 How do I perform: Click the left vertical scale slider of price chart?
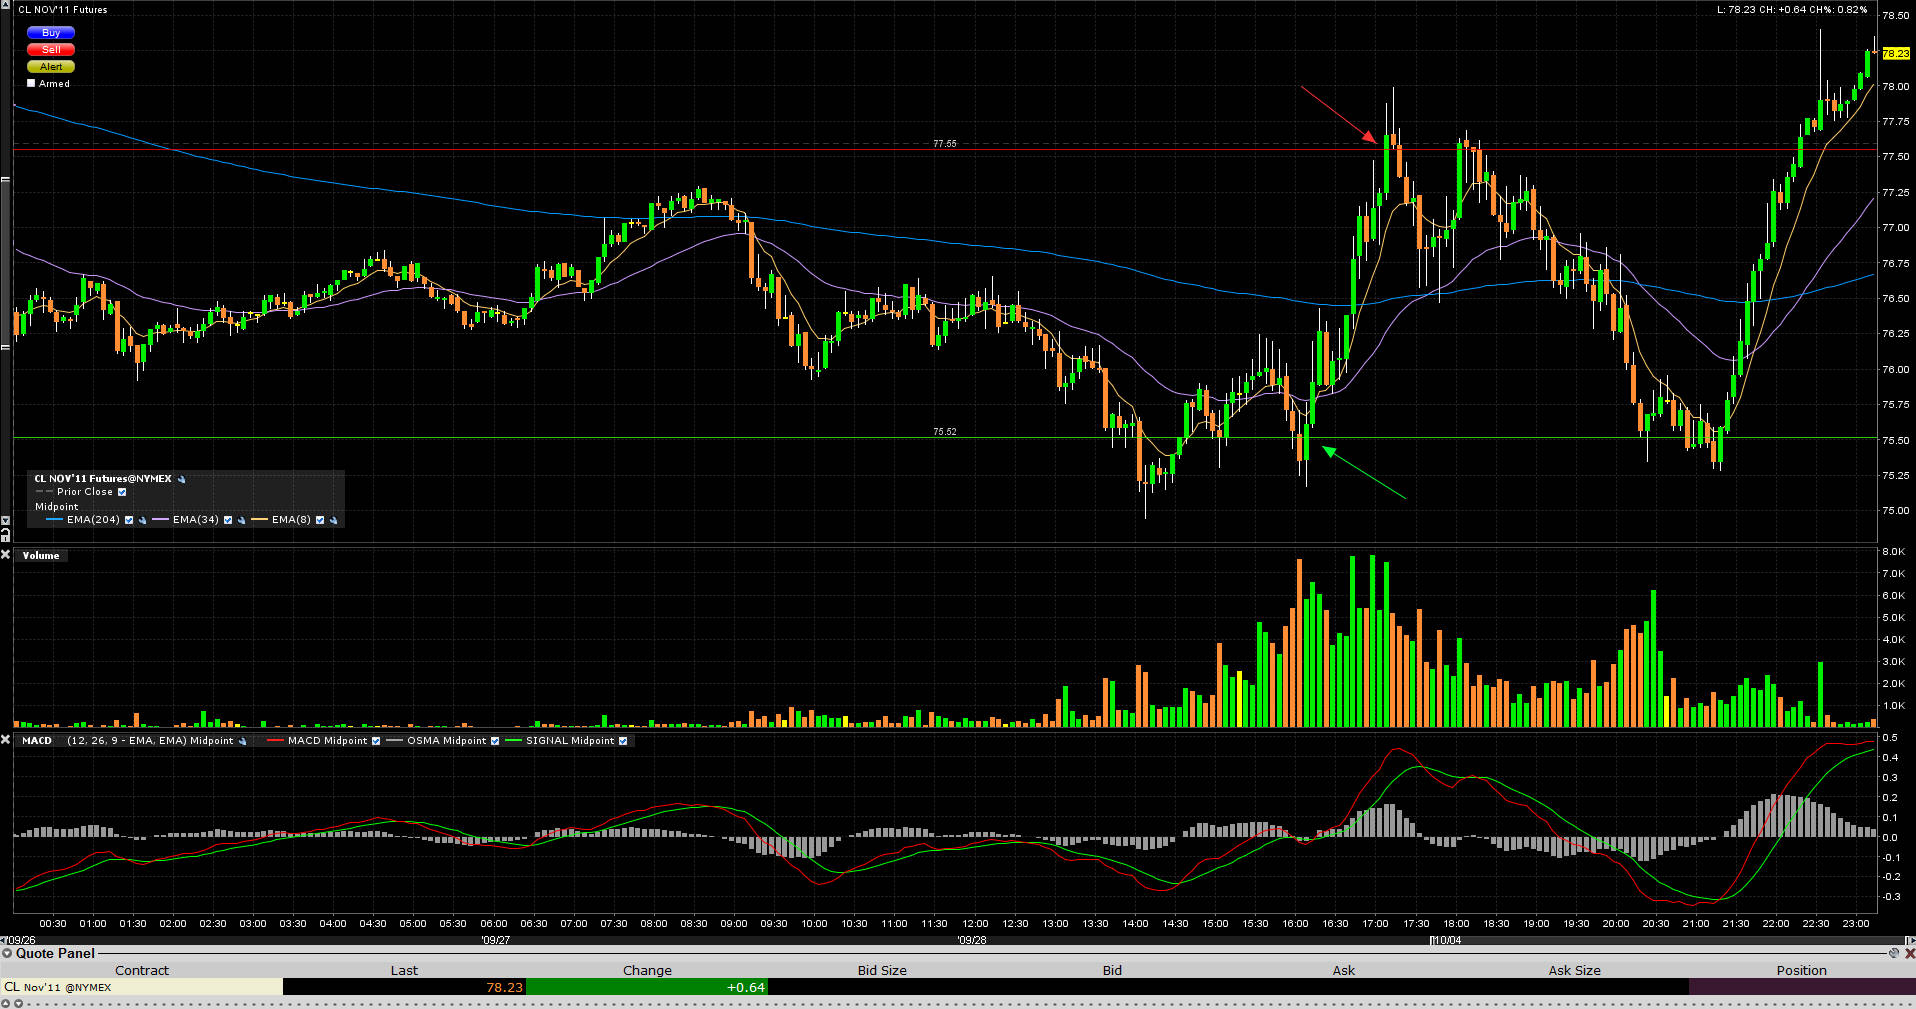tap(5, 263)
